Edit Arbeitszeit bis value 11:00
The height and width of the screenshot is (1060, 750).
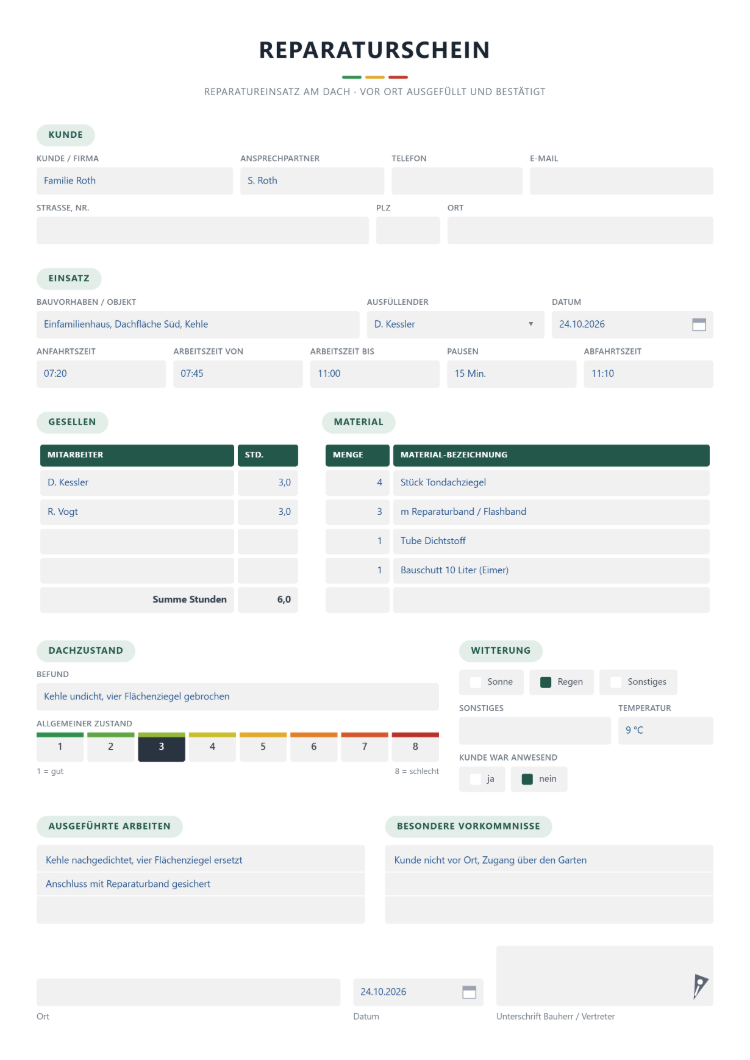click(x=375, y=374)
